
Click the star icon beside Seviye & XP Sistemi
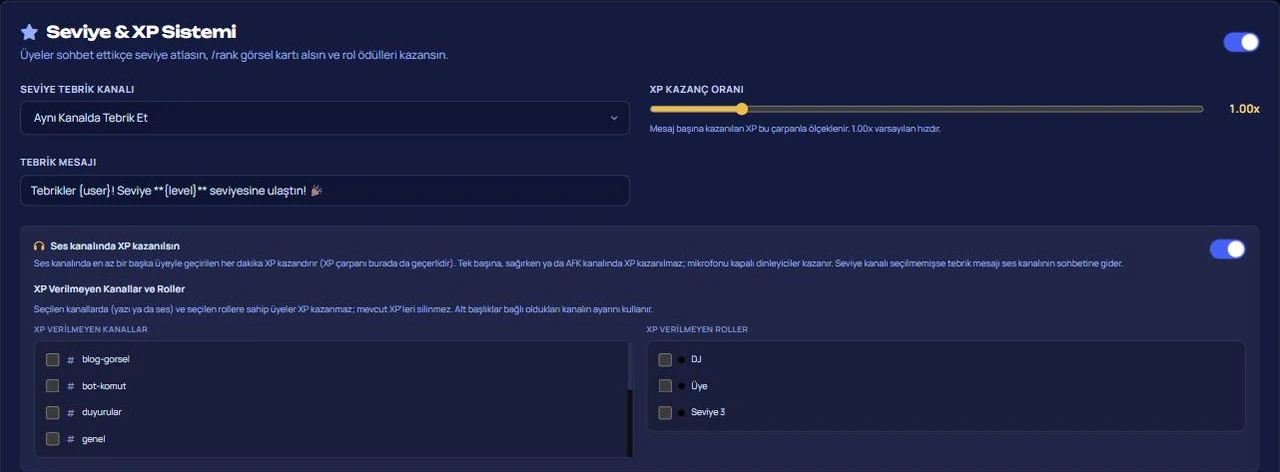29,32
